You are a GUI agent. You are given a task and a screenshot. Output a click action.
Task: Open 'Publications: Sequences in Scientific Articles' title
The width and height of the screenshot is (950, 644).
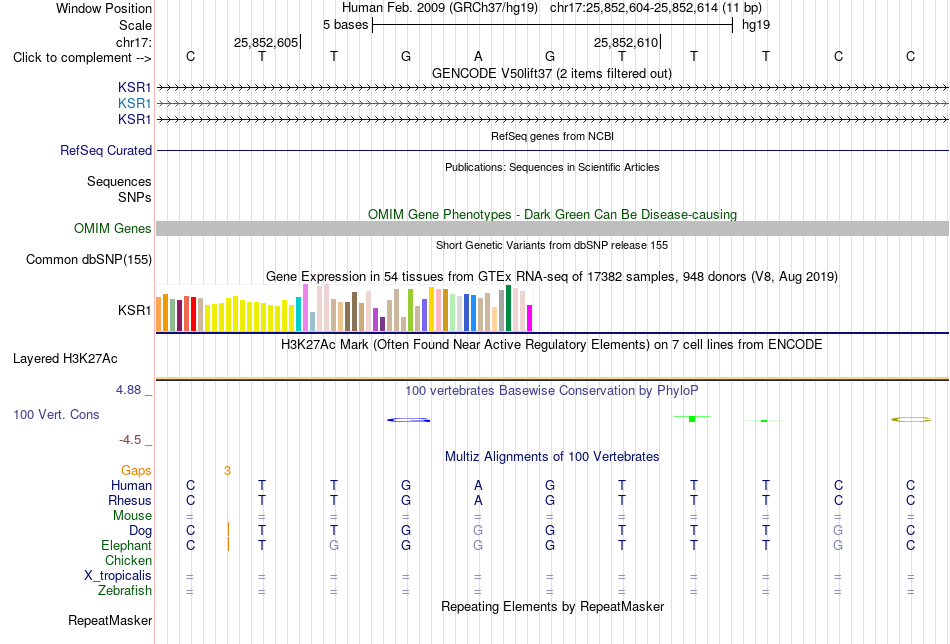tap(552, 167)
